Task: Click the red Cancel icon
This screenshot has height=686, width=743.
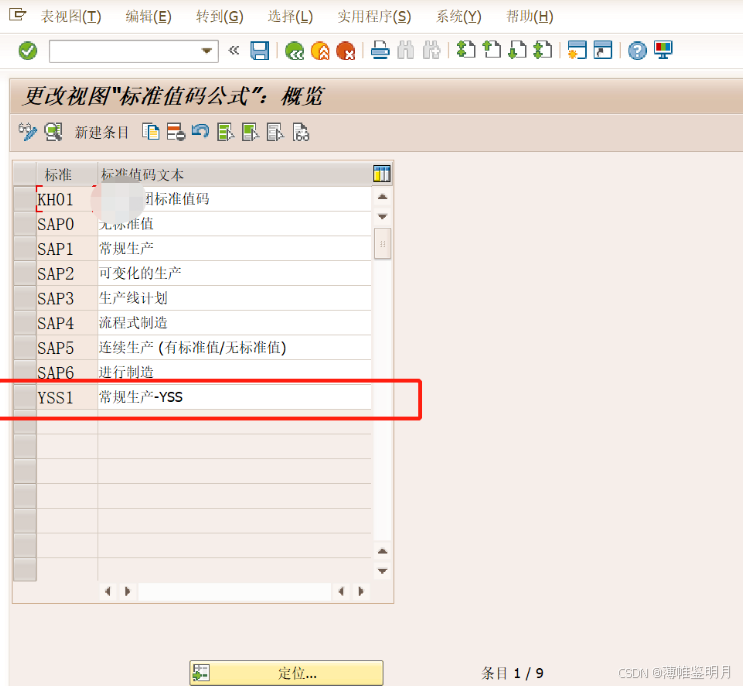Action: point(345,51)
